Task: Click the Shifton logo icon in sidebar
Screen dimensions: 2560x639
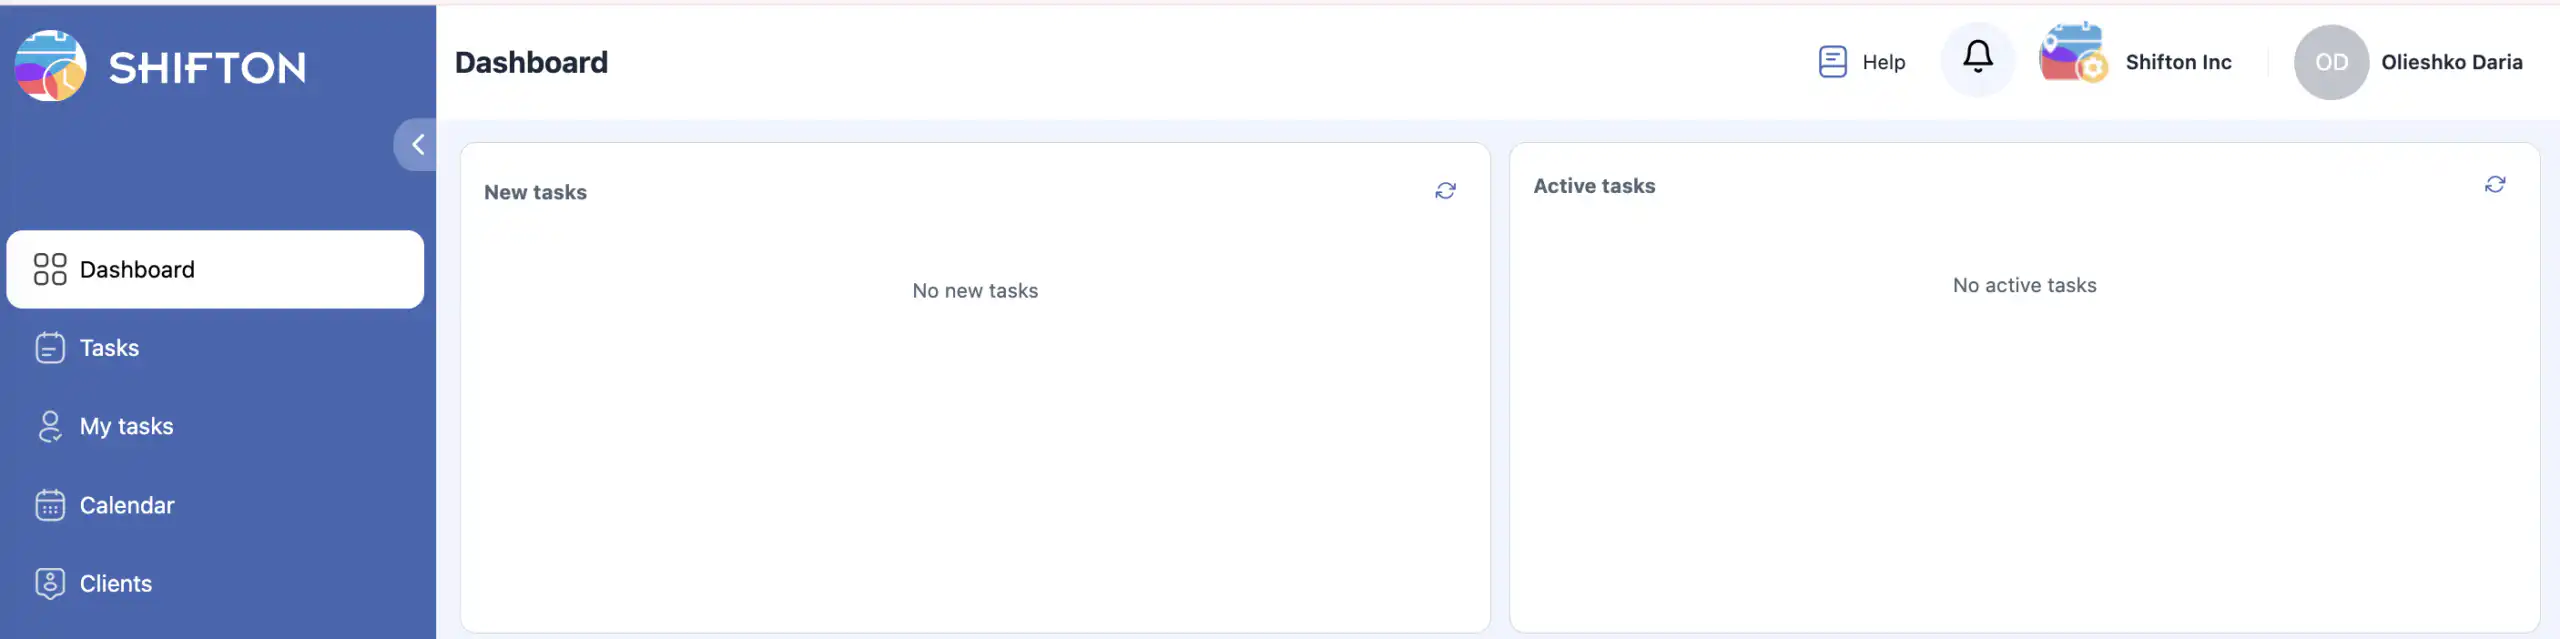Action: (50, 66)
